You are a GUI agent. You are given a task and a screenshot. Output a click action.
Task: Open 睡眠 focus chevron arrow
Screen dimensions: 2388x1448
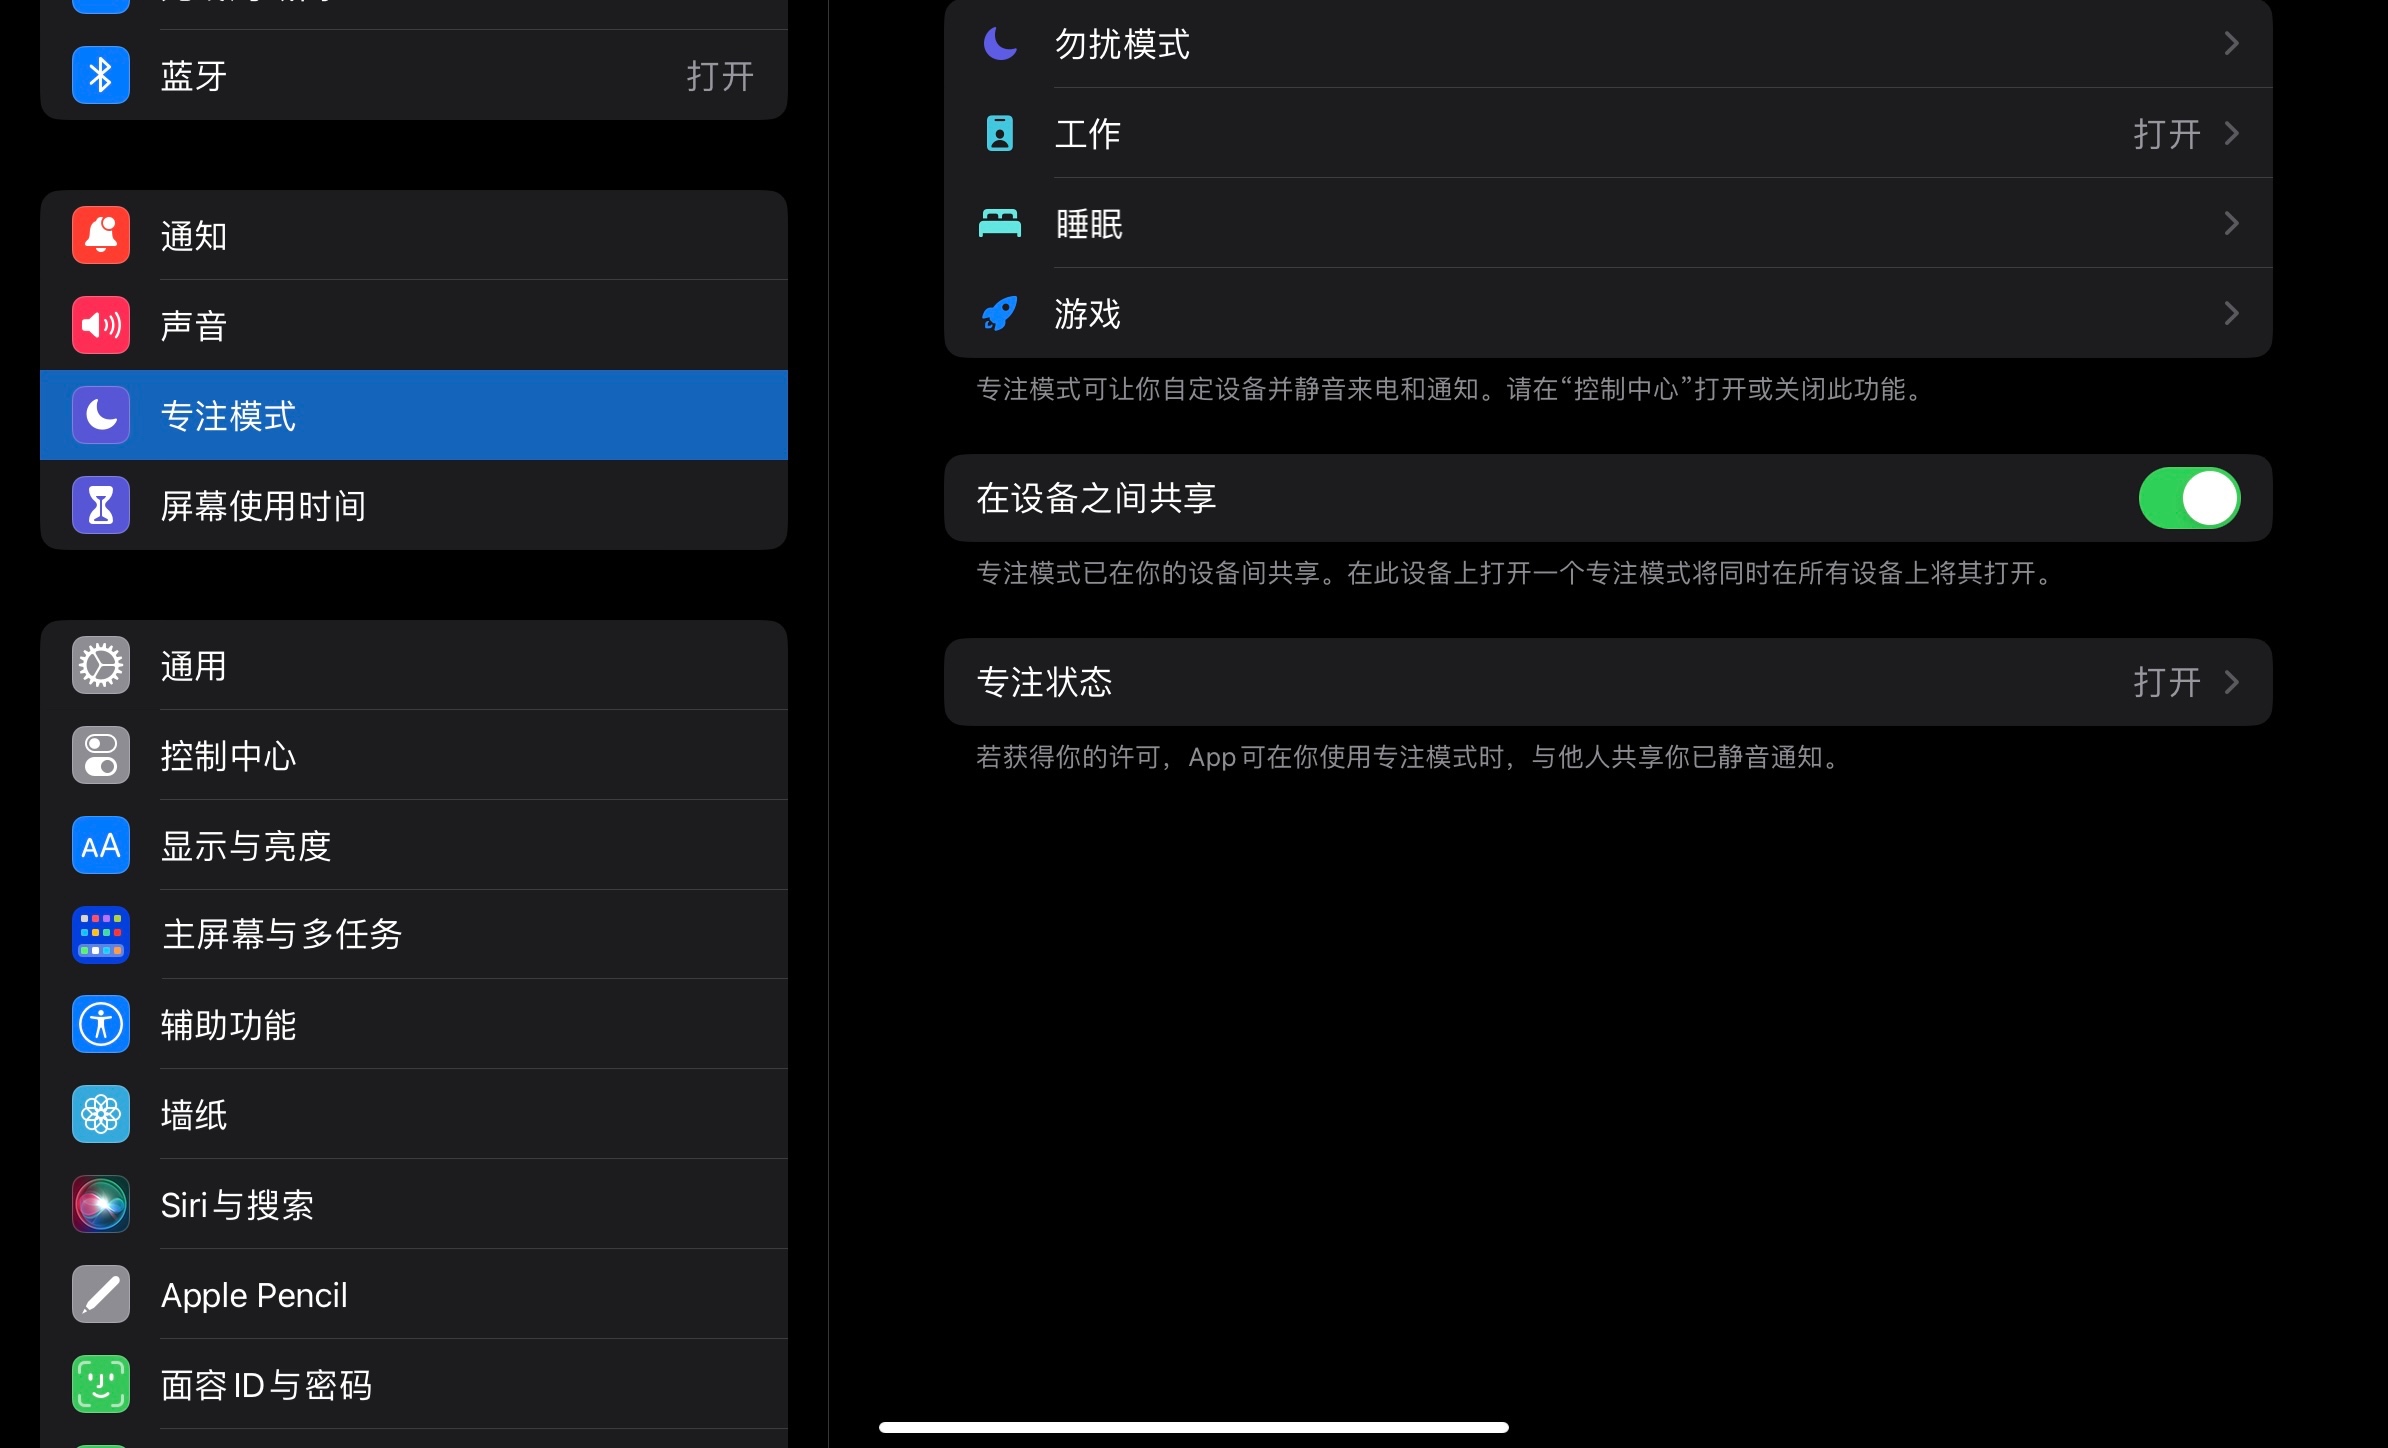coord(2231,223)
